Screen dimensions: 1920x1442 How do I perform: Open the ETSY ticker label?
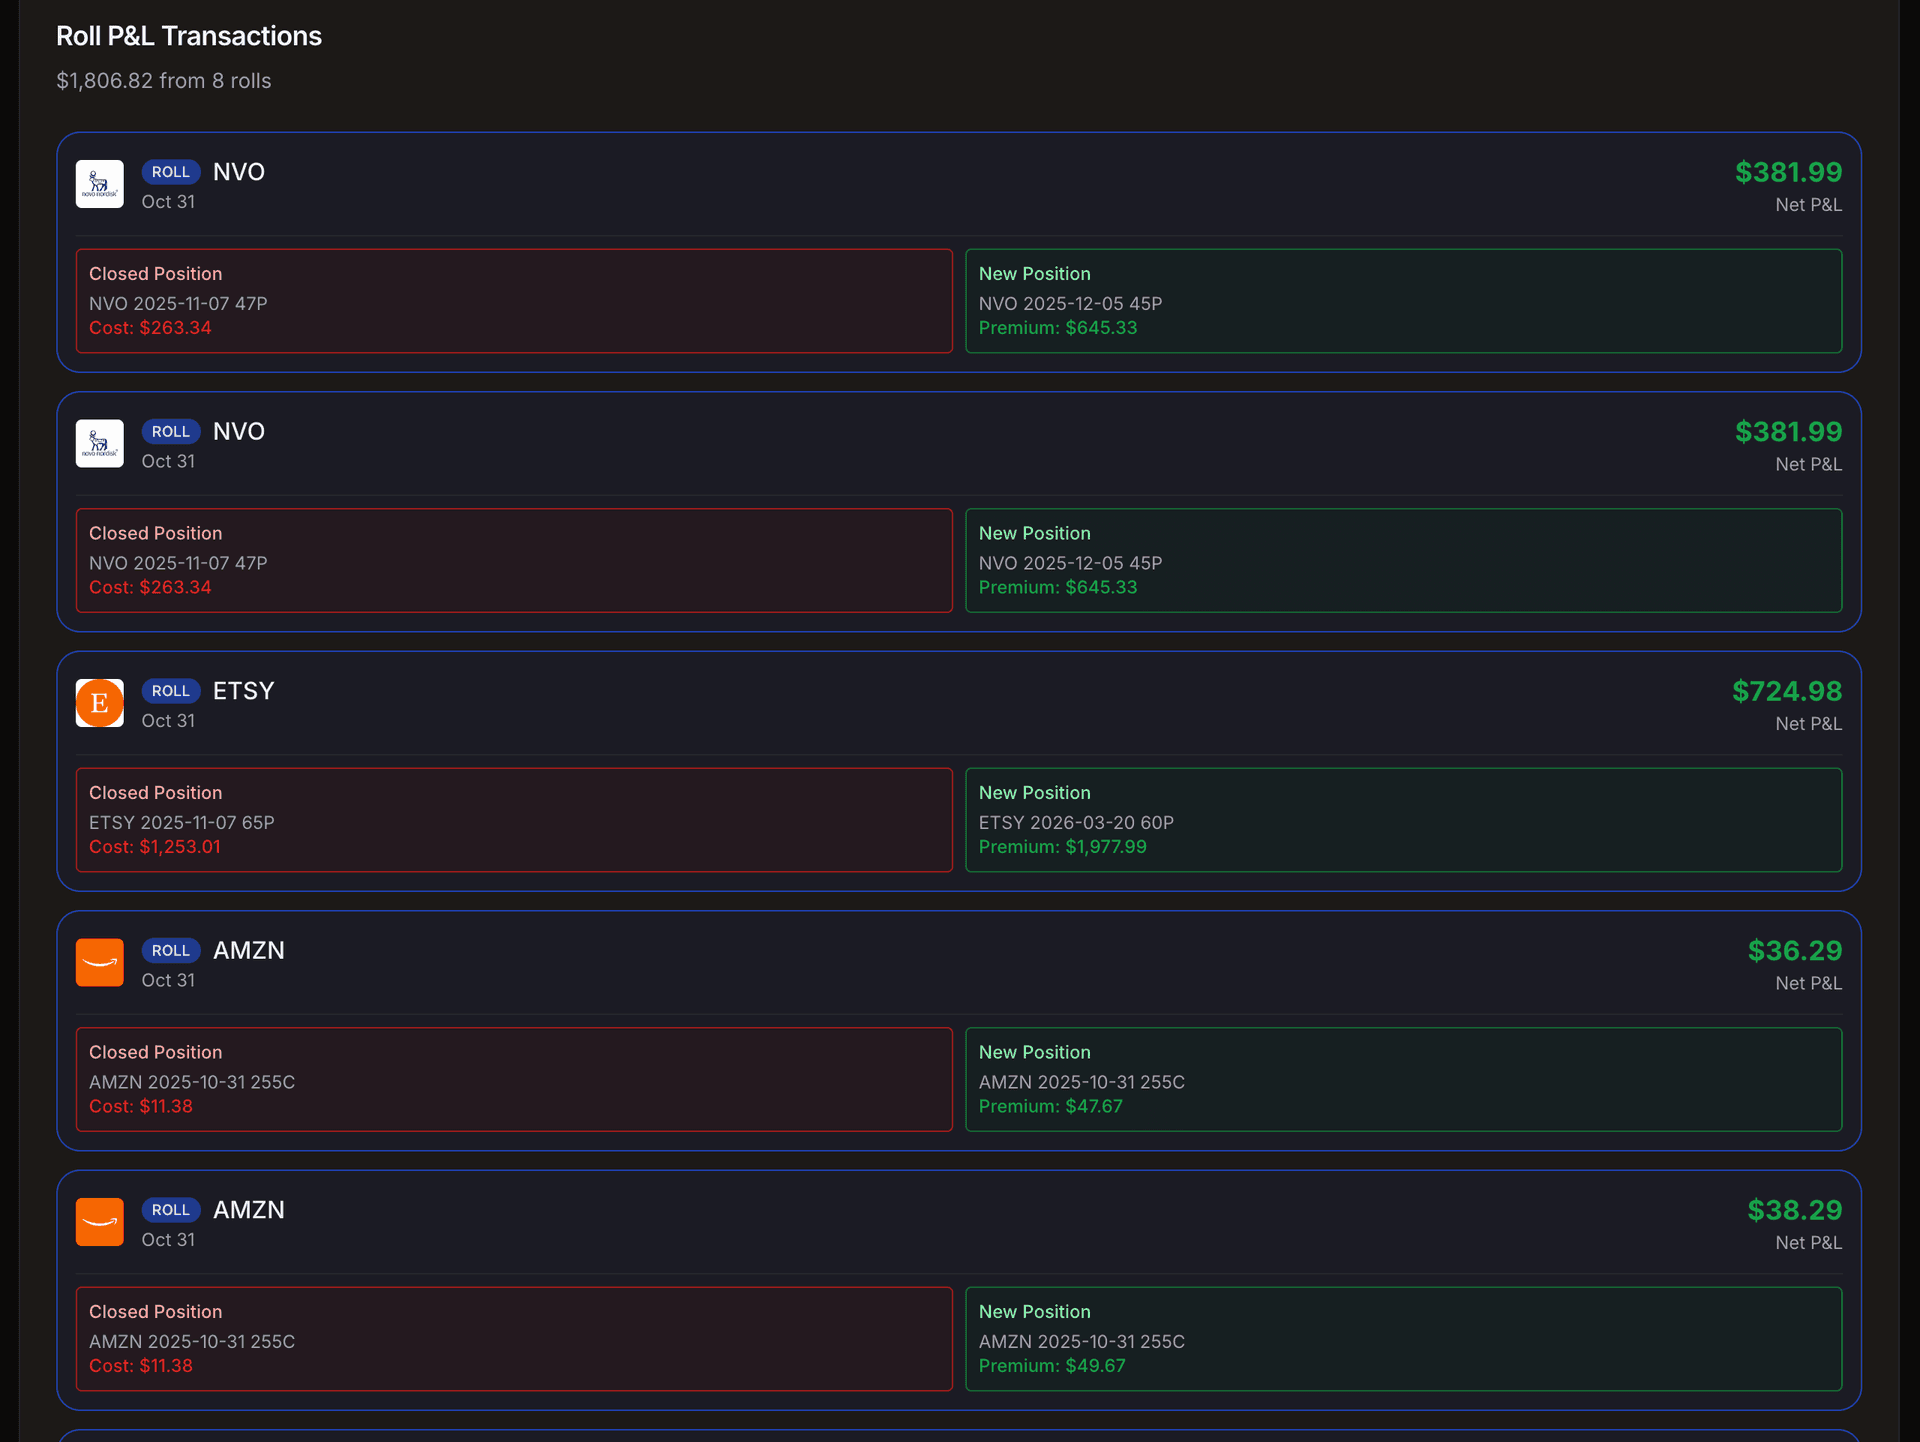[x=242, y=690]
